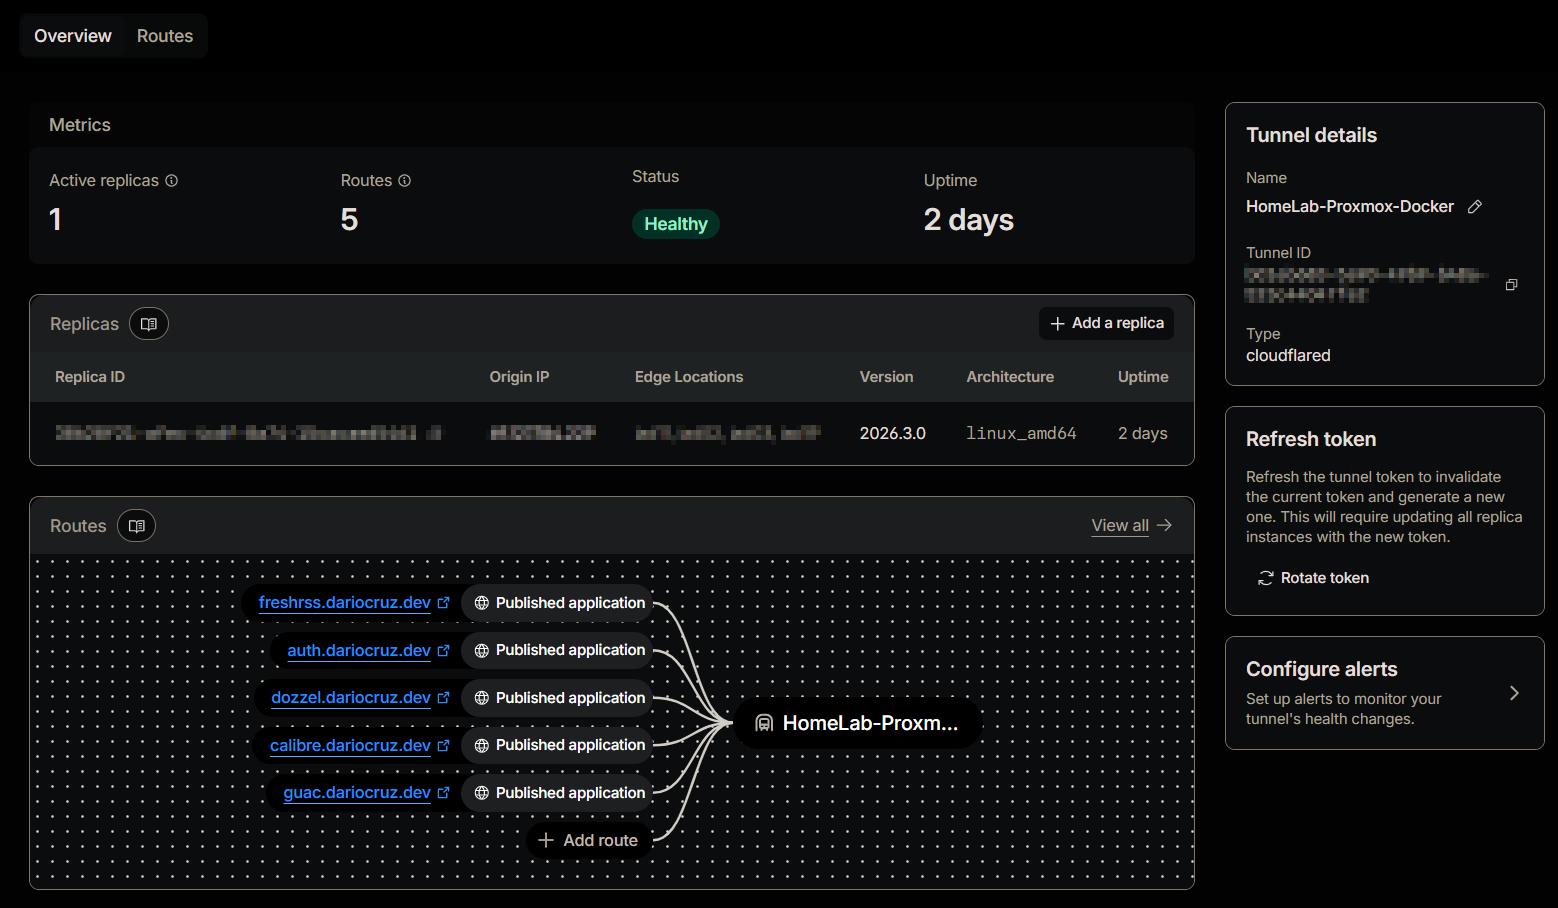Click the Uptime column header in Replicas
1558x908 pixels.
click(x=1143, y=377)
